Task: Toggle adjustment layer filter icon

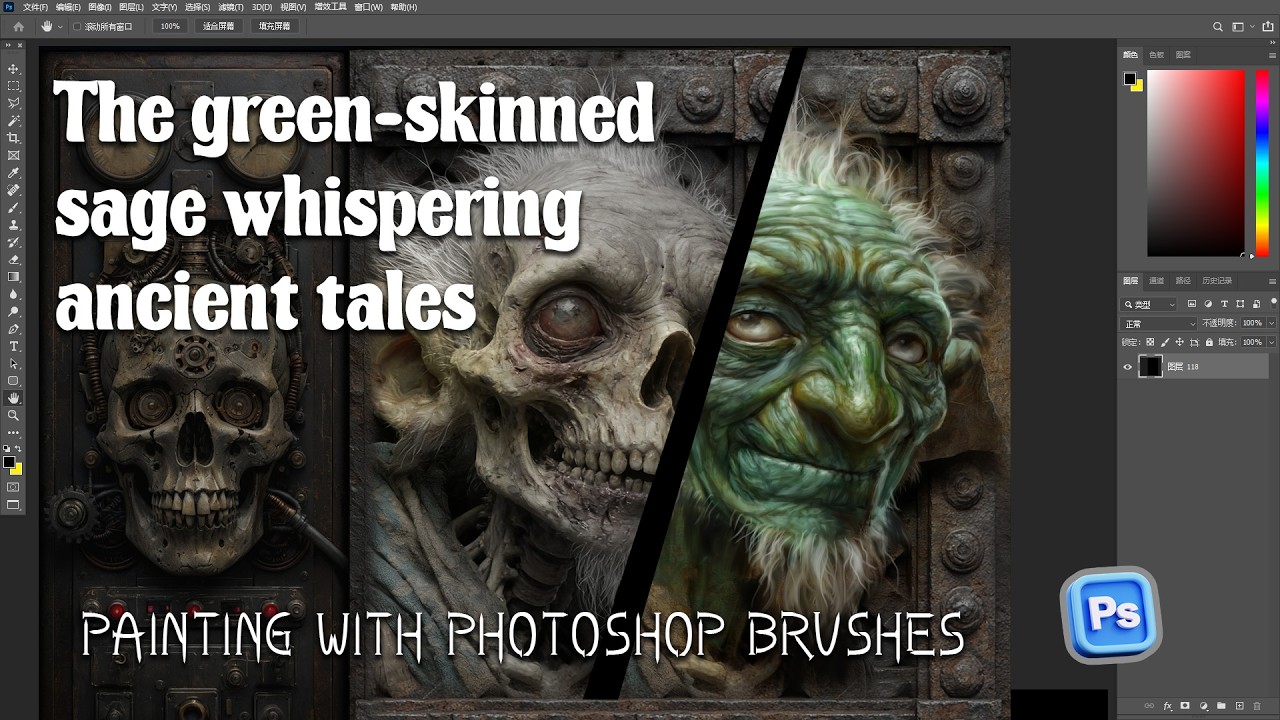Action: 1208,304
